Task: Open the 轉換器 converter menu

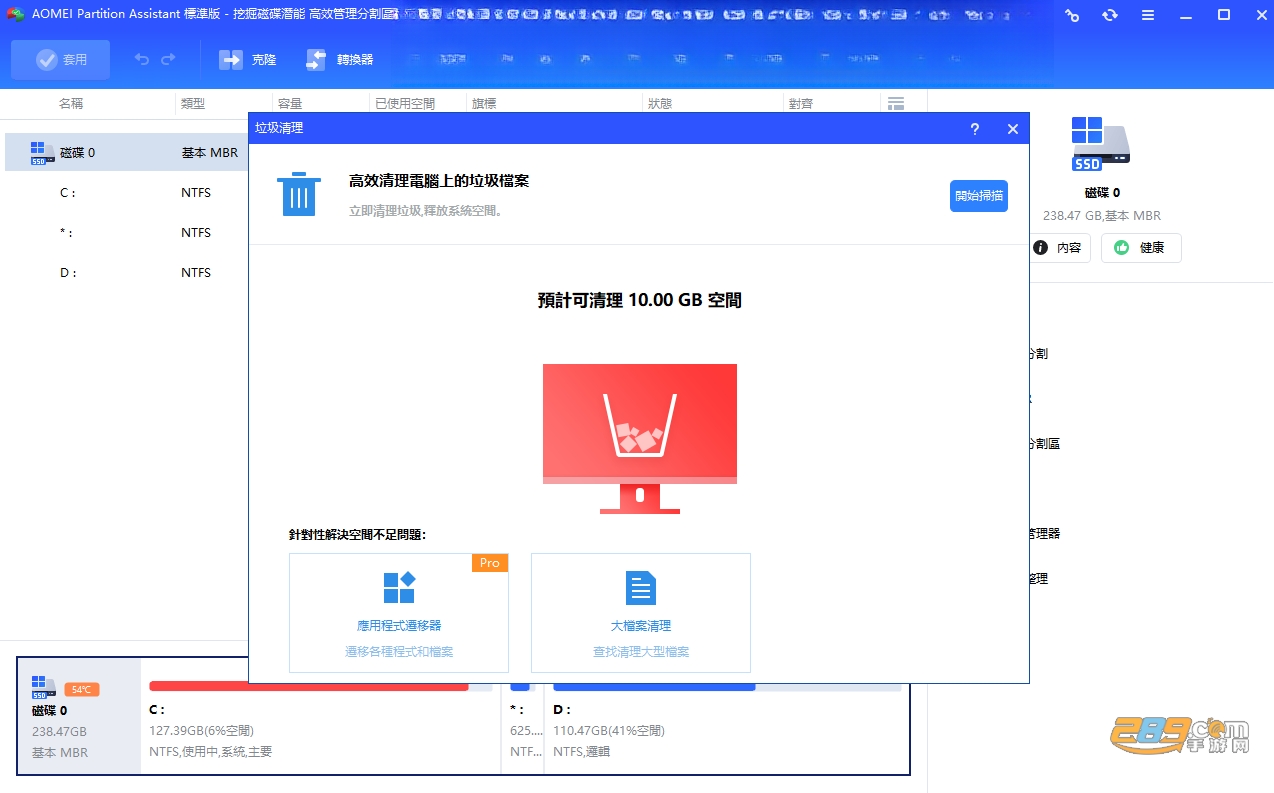Action: tap(340, 60)
